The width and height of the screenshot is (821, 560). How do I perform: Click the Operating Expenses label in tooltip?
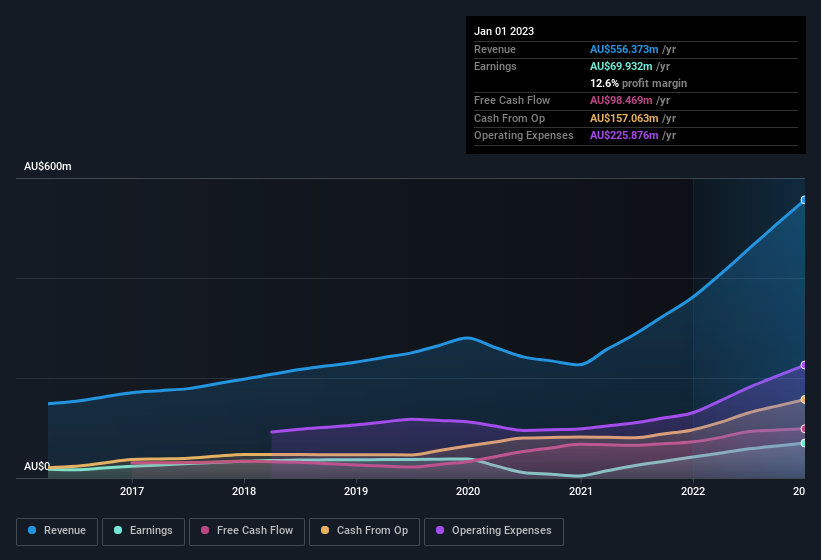click(x=524, y=136)
